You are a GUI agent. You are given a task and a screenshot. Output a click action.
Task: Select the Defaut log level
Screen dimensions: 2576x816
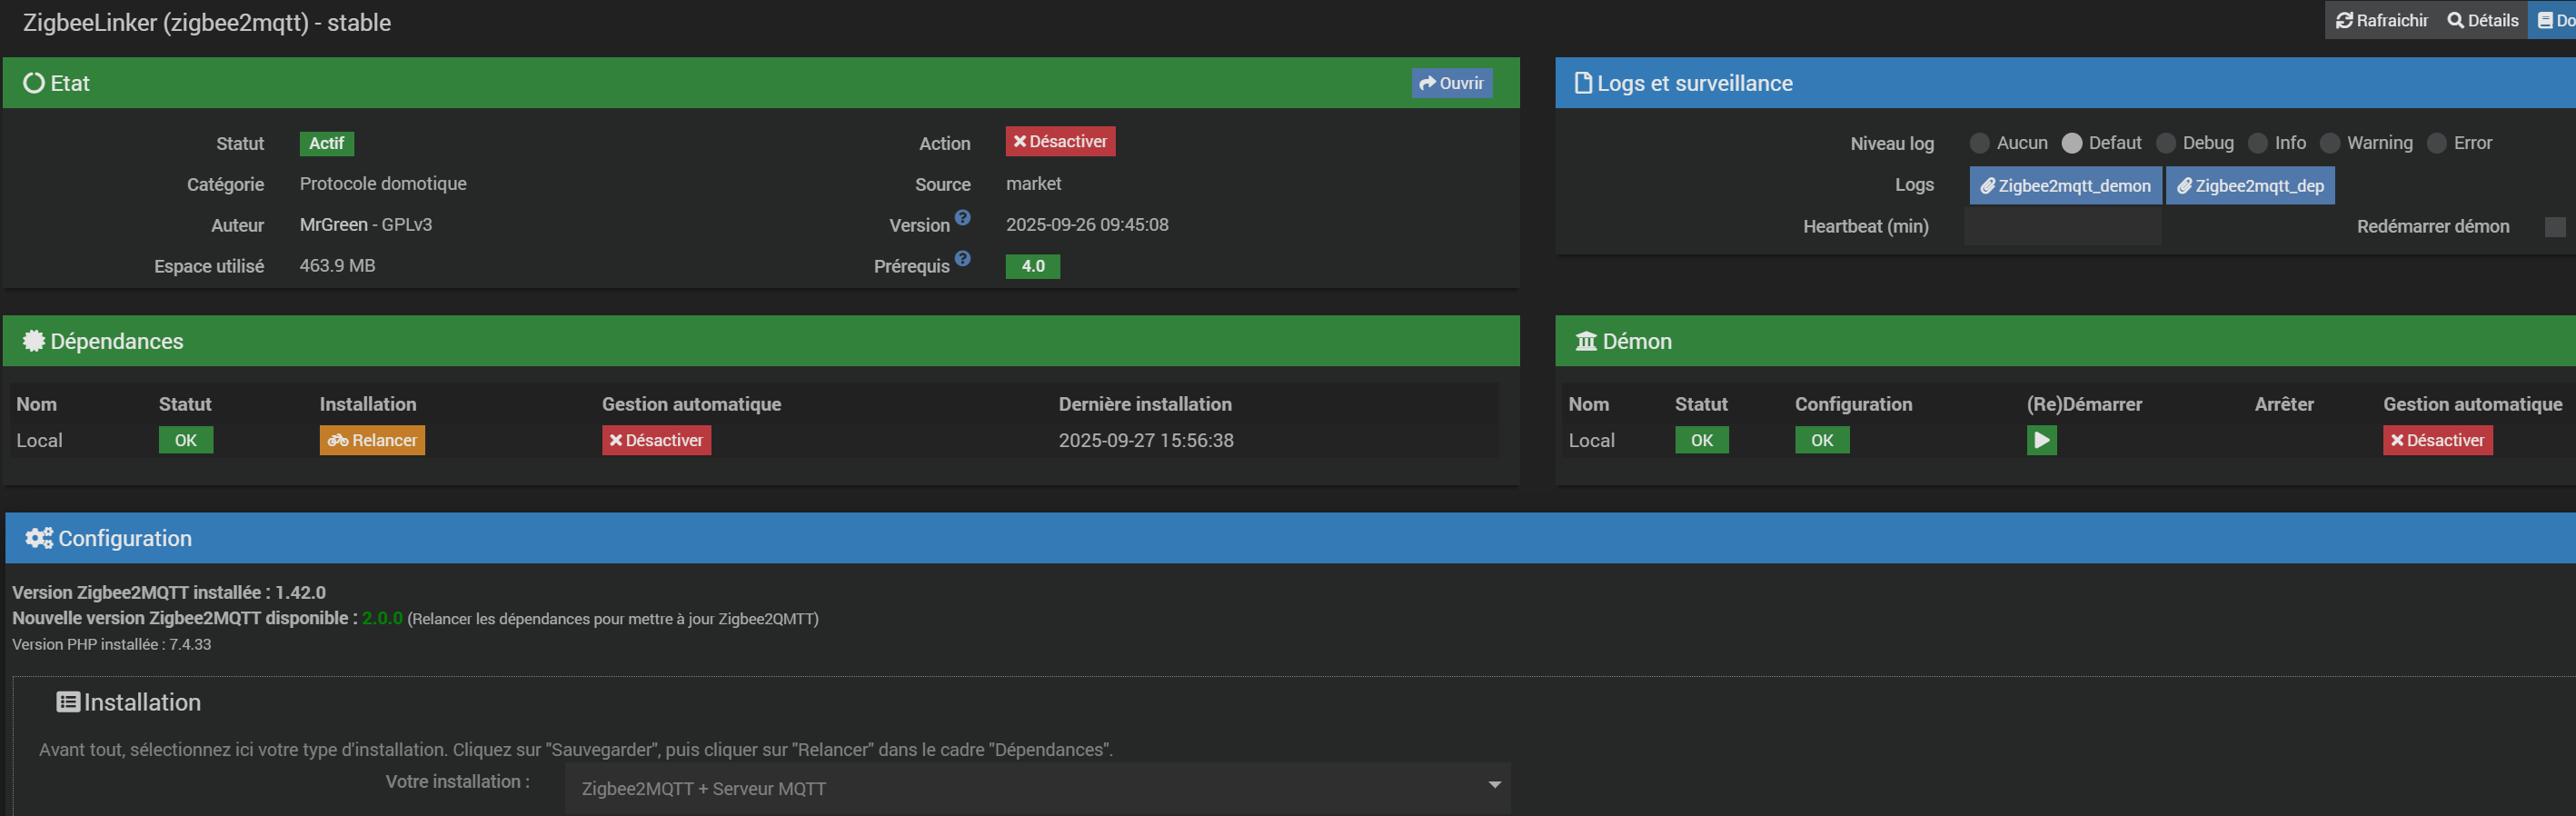(x=2071, y=143)
